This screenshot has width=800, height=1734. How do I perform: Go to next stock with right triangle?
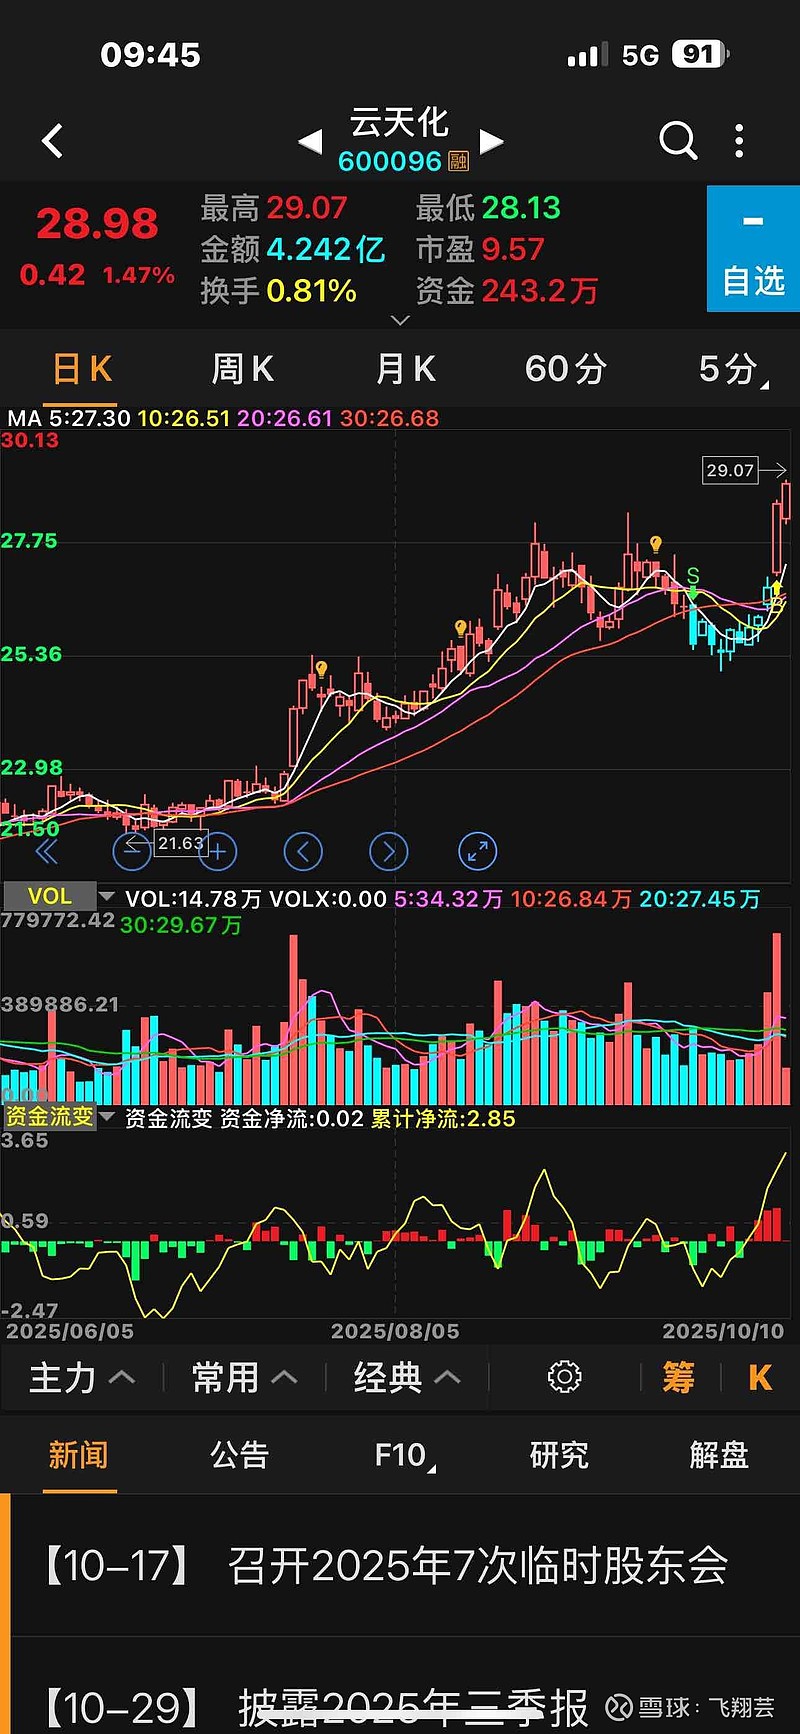(491, 141)
